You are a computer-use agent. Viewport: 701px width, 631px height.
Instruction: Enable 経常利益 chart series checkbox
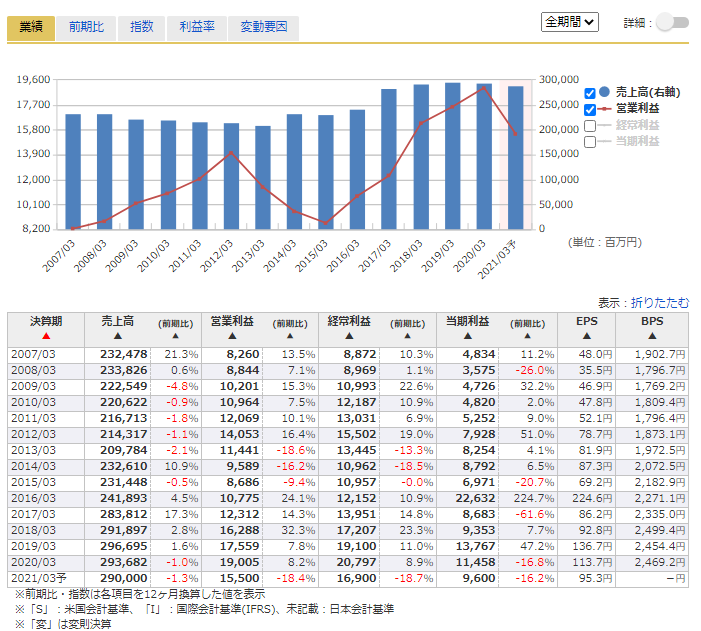tap(590, 126)
